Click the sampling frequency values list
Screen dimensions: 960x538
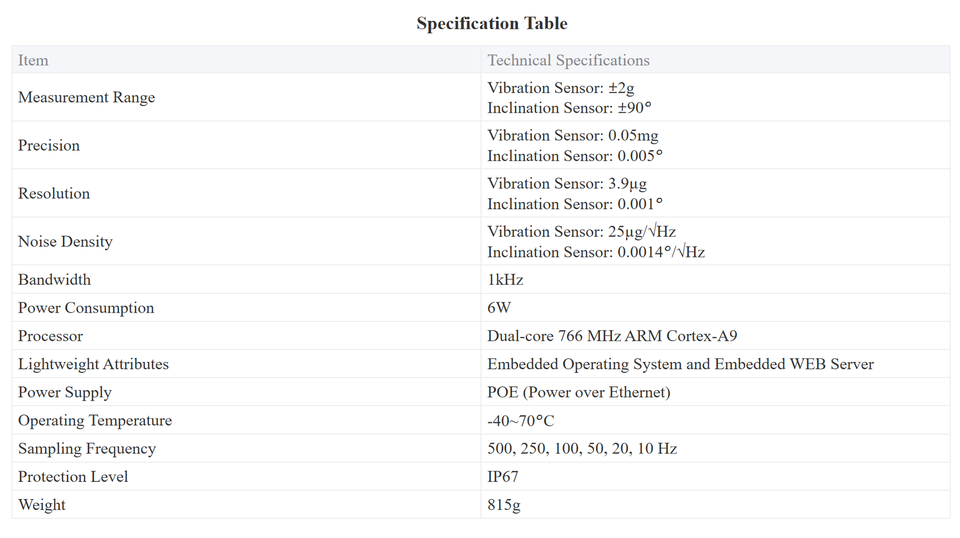pos(582,448)
